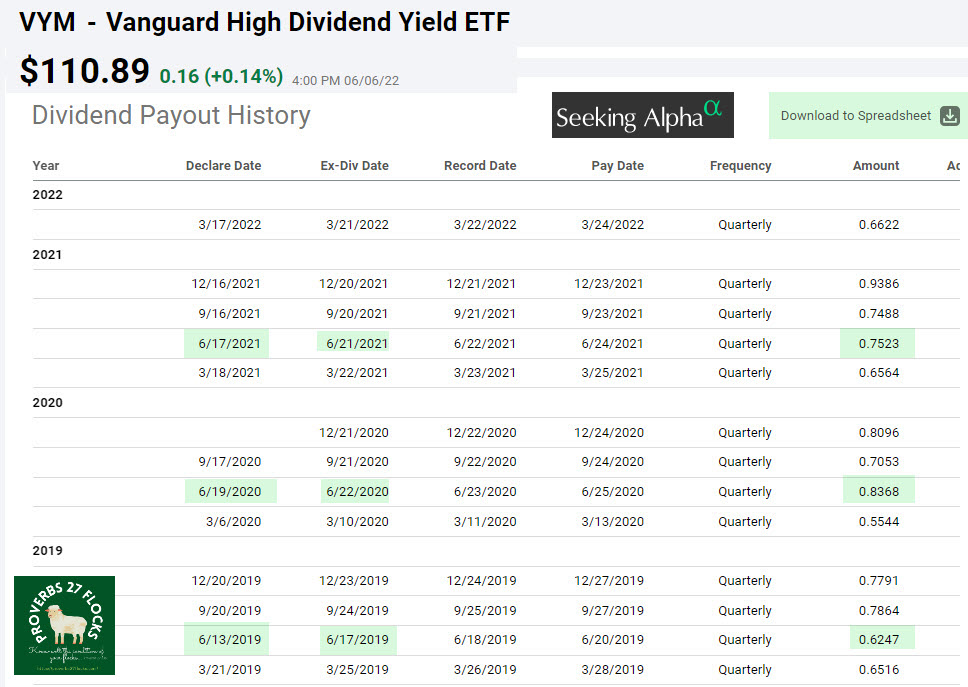Sort by the Ex-Div Date column header

tap(354, 166)
